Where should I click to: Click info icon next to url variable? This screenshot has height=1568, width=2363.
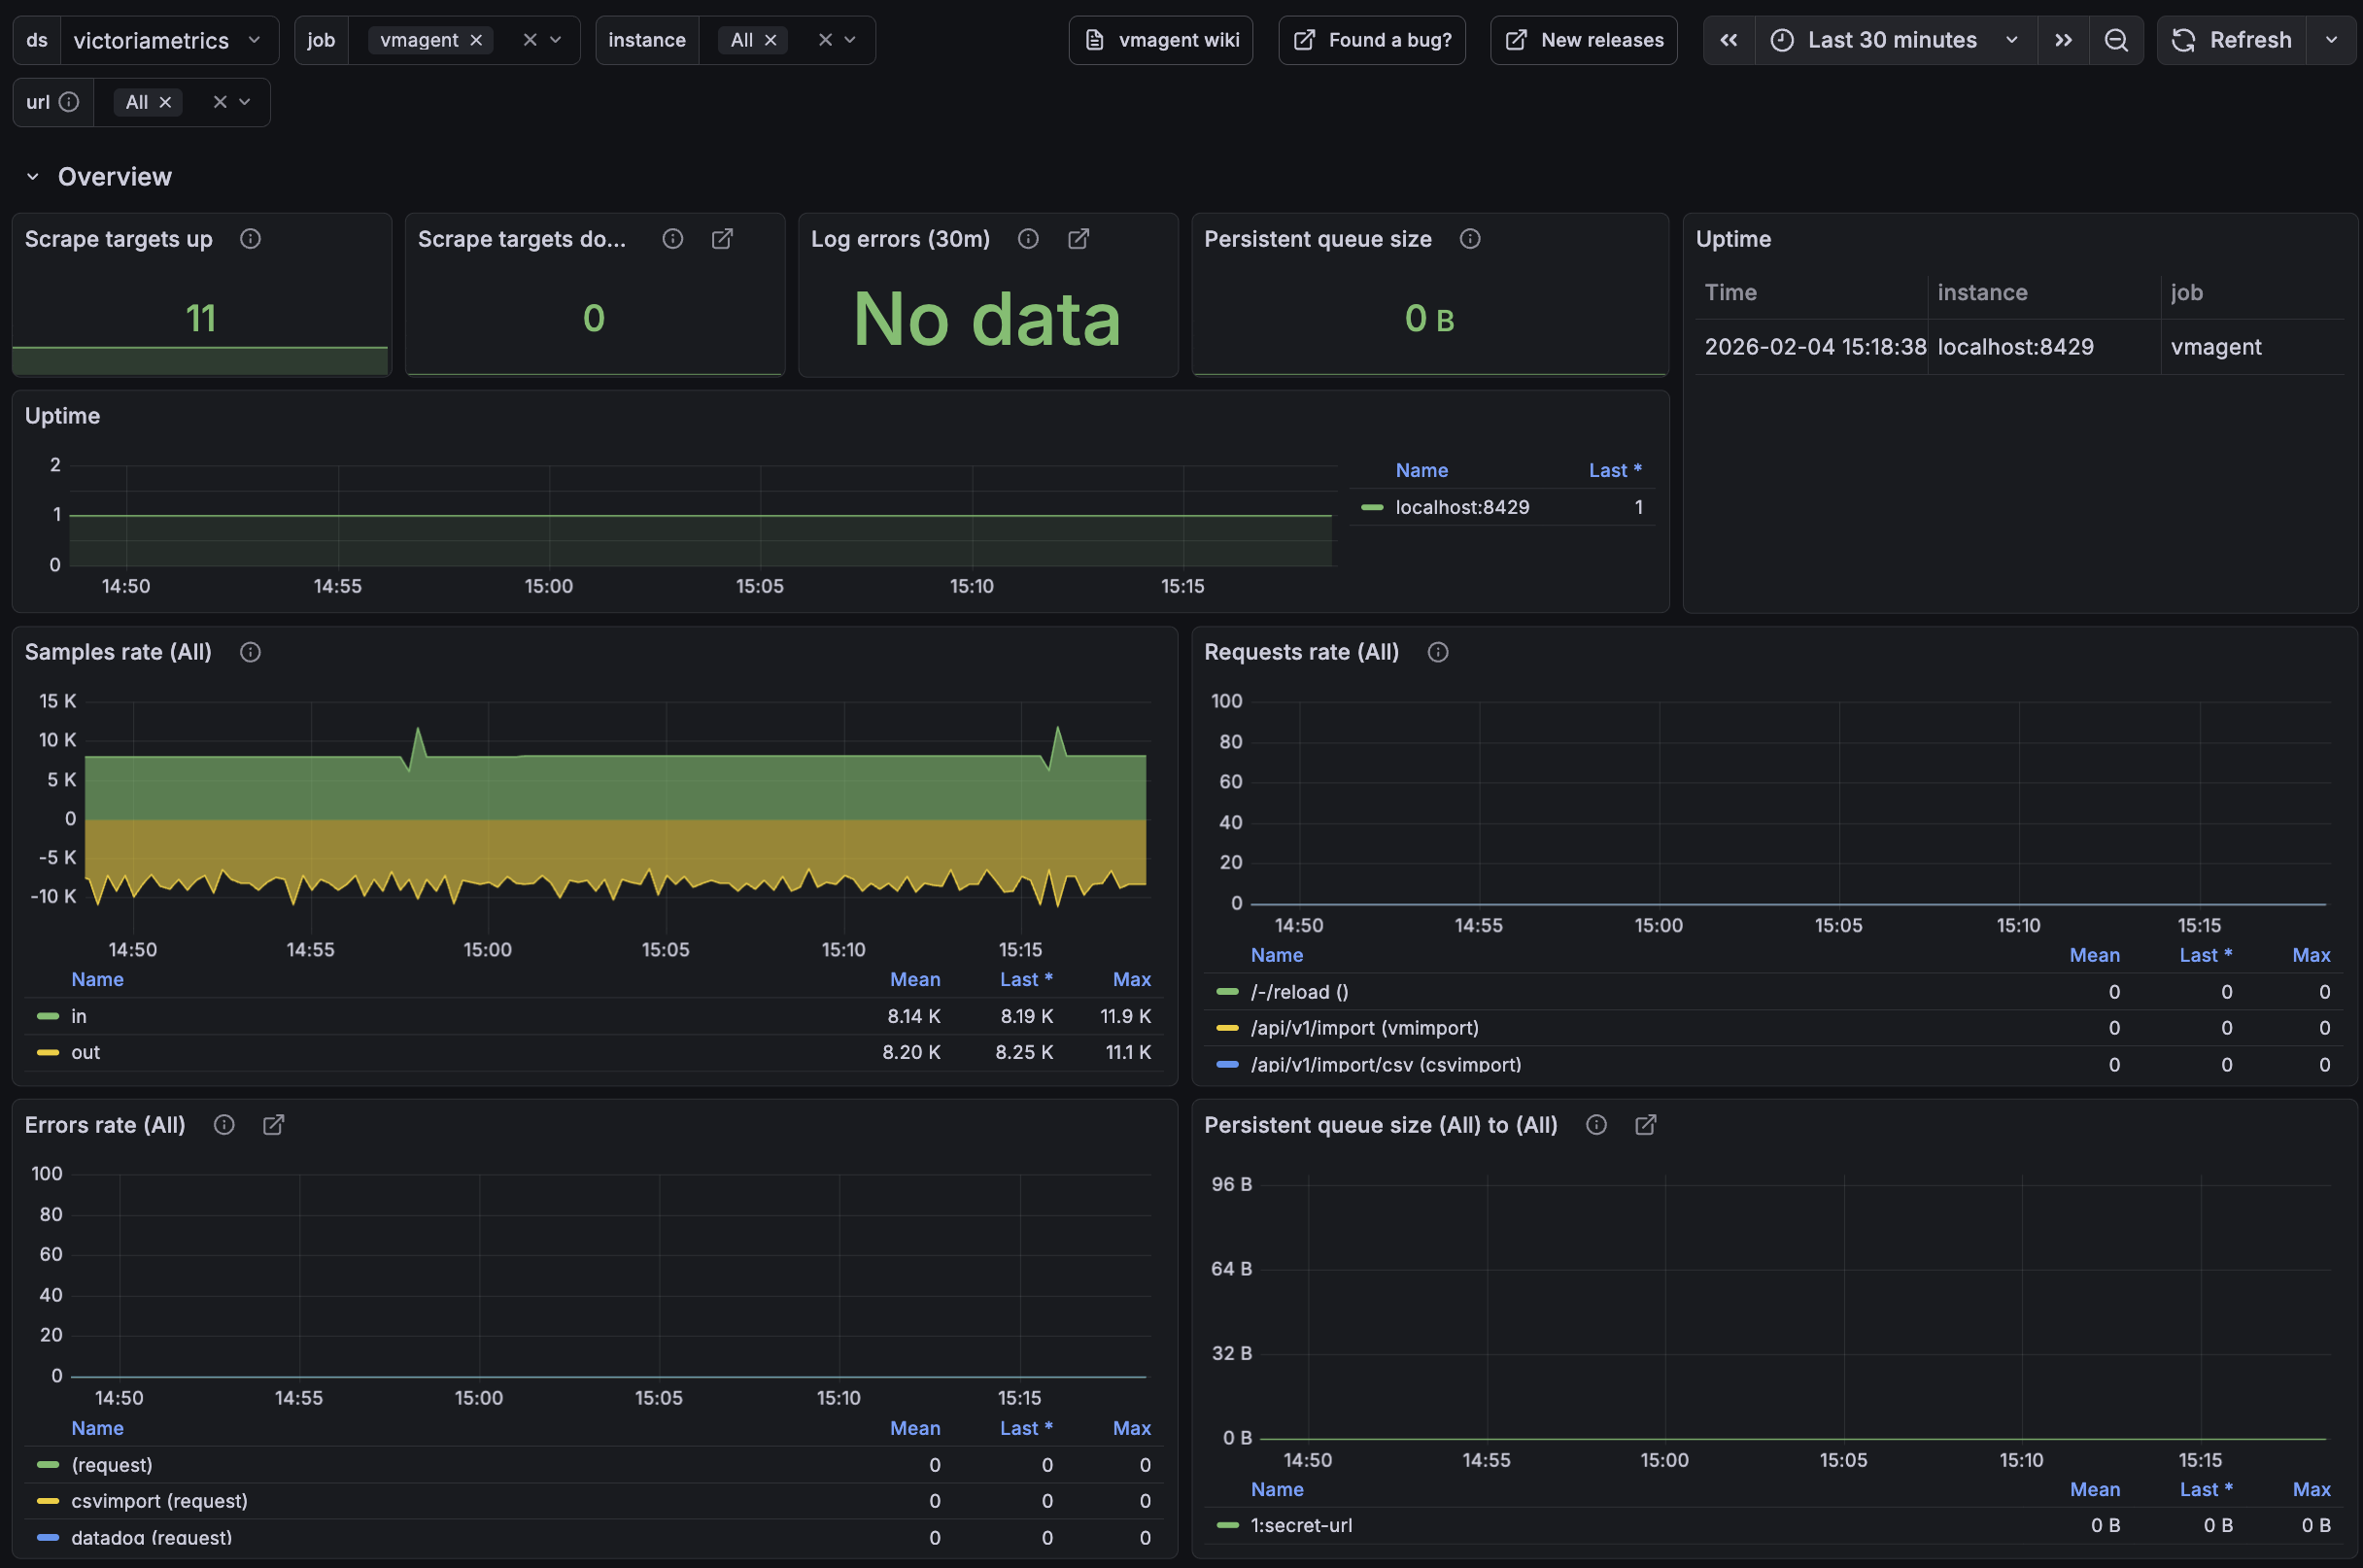(69, 102)
